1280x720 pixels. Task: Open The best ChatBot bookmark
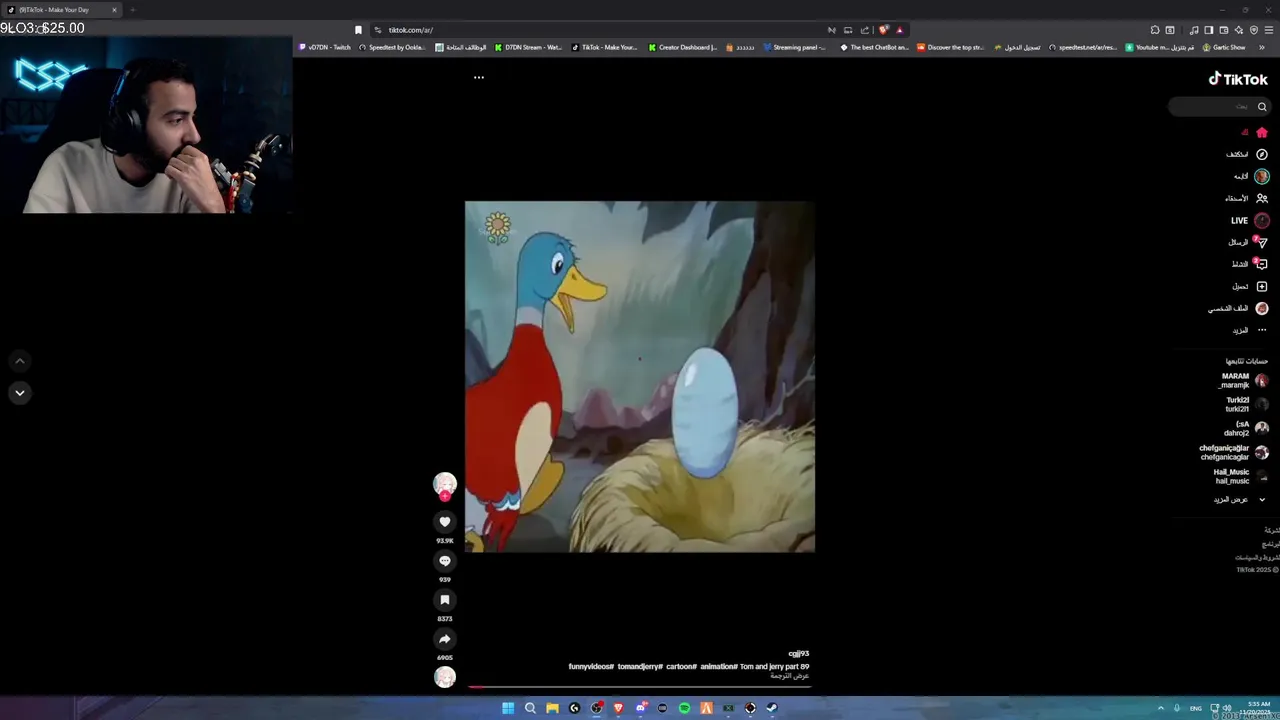pyautogui.click(x=875, y=47)
